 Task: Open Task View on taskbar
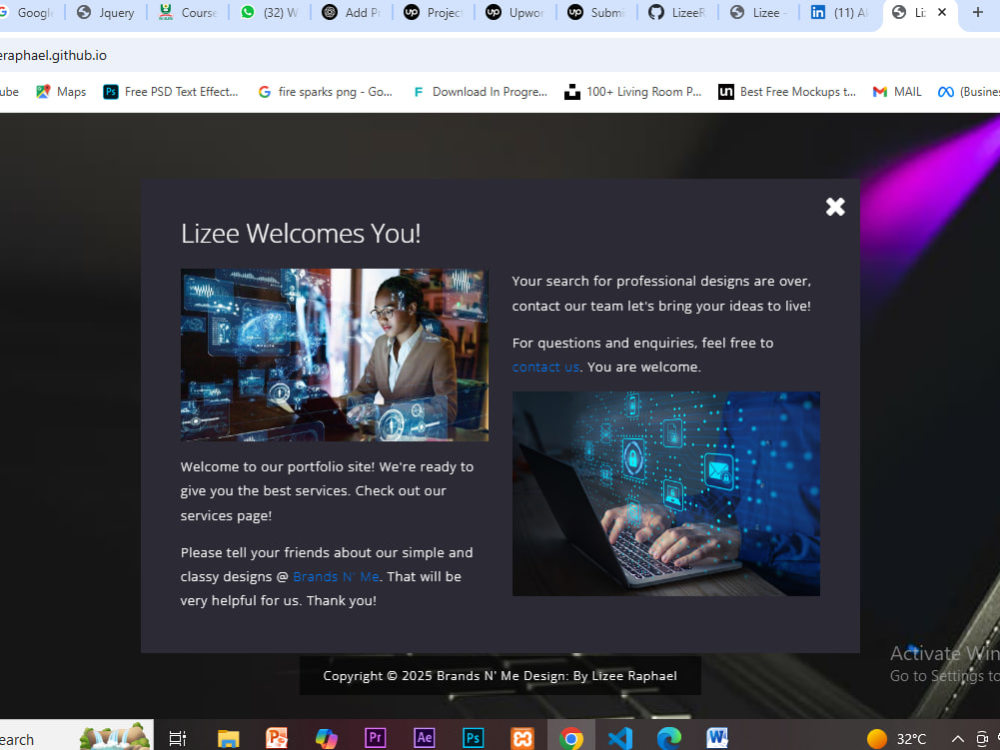[x=177, y=739]
